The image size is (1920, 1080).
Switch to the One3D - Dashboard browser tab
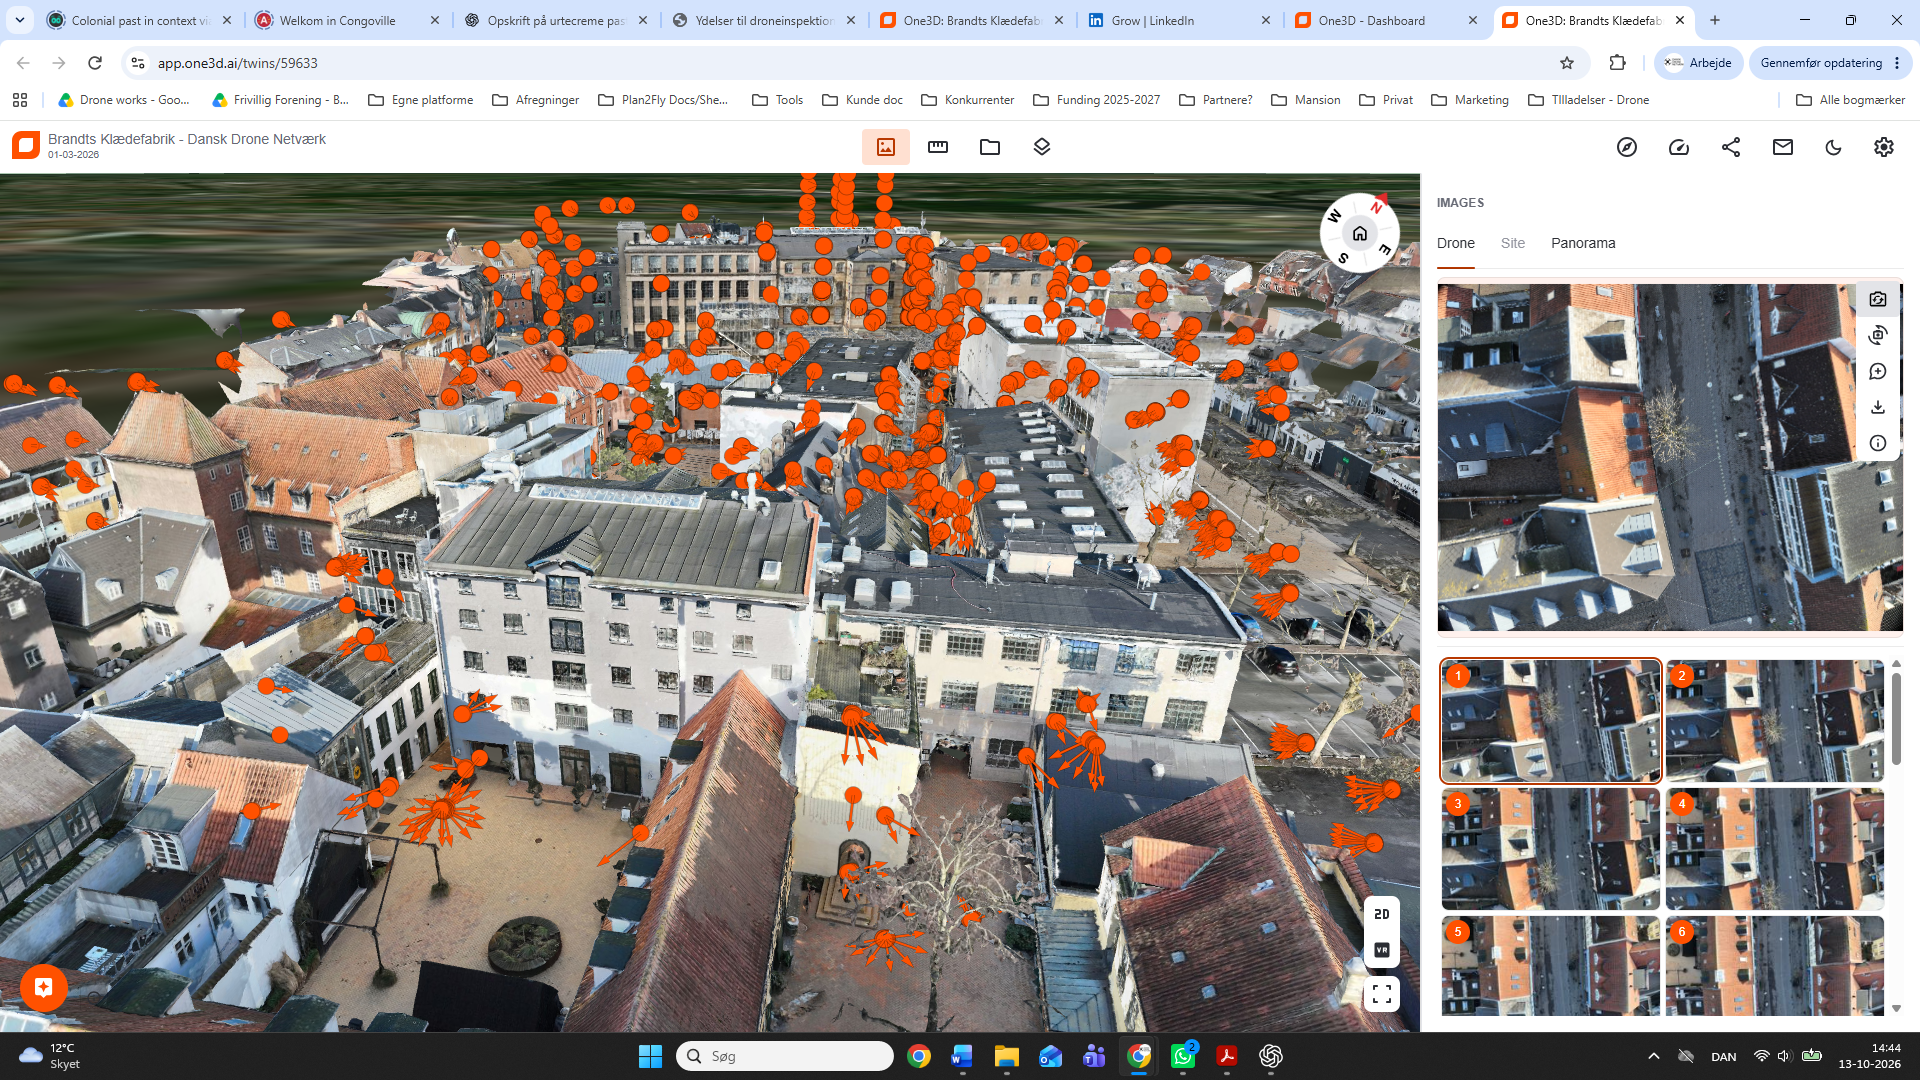pos(1387,20)
